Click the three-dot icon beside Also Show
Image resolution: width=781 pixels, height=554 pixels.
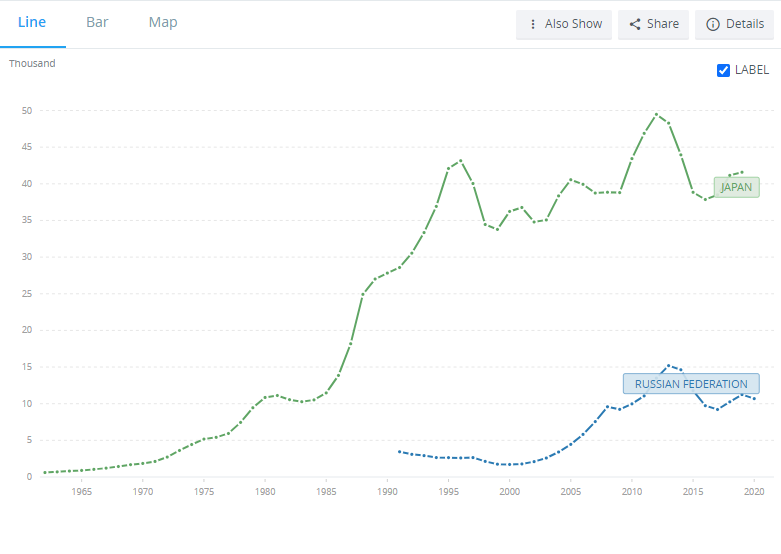(533, 24)
